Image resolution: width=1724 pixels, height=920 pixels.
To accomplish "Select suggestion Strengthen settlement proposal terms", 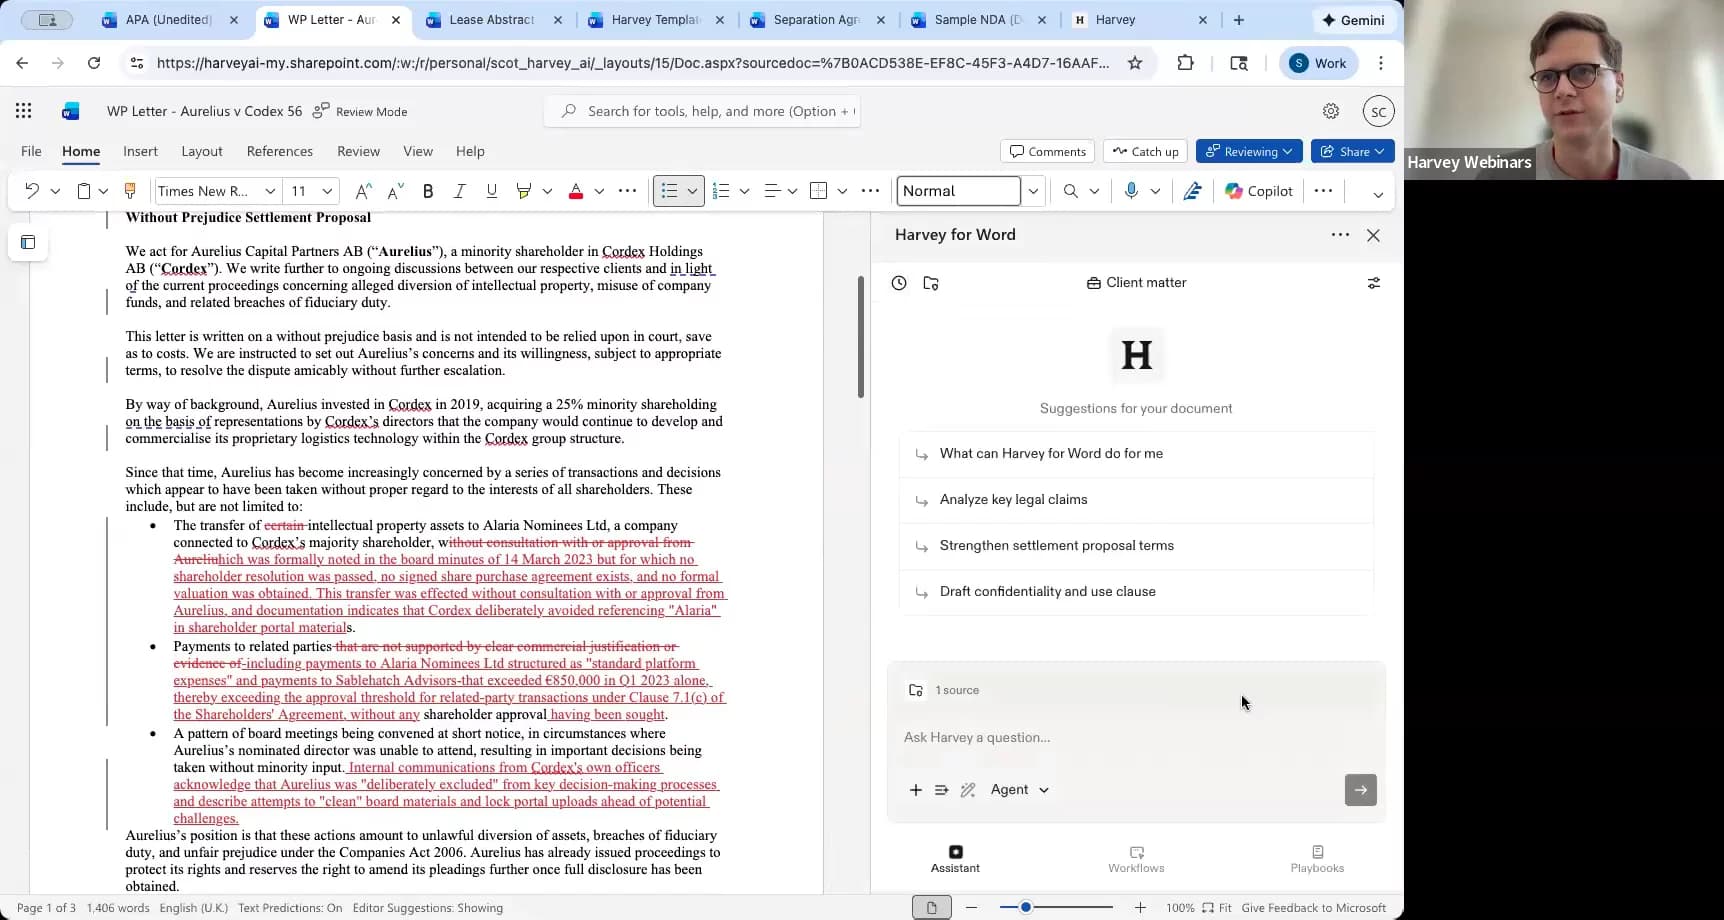I will pos(1056,545).
